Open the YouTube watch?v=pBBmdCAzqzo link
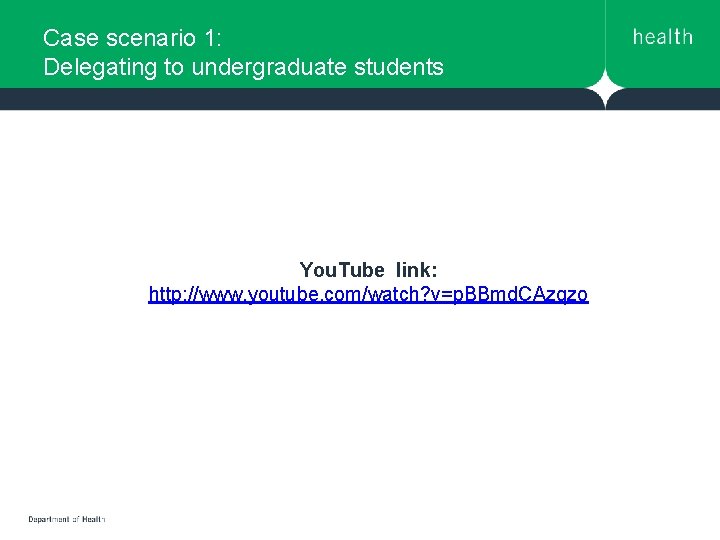This screenshot has width=720, height=540. [368, 294]
